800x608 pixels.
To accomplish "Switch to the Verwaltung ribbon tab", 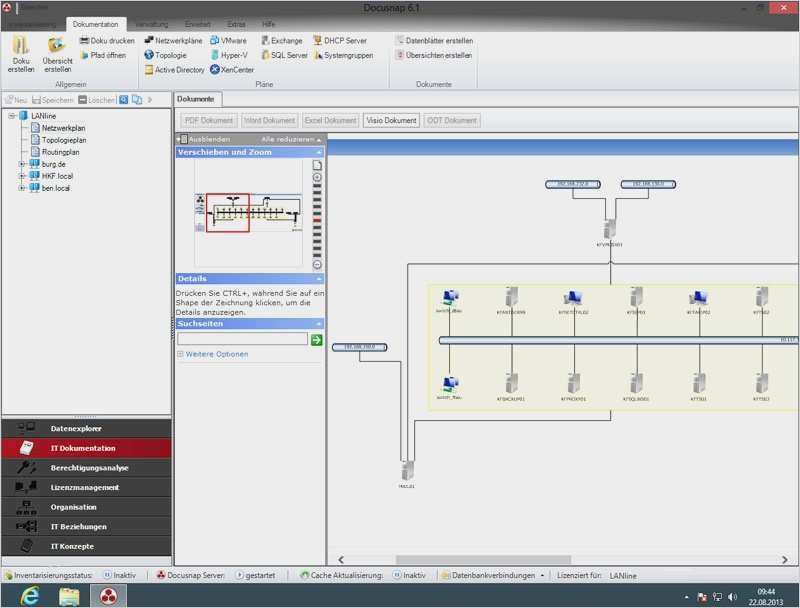I will point(151,23).
